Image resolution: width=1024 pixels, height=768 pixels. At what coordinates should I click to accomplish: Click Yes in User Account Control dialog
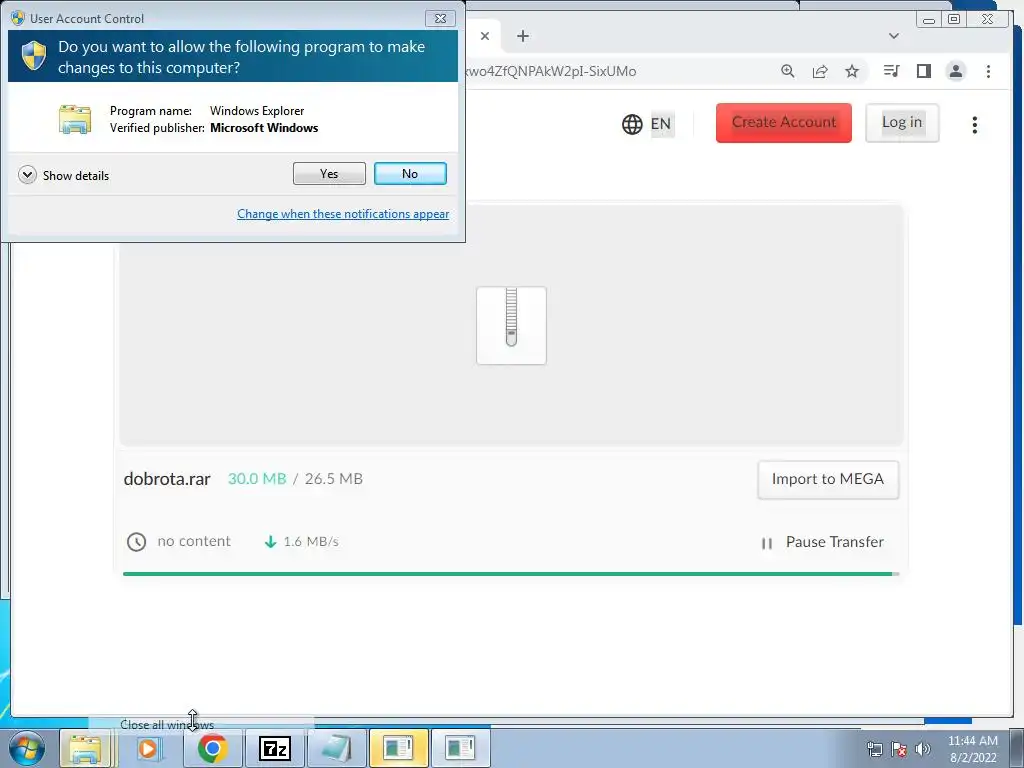coord(329,174)
